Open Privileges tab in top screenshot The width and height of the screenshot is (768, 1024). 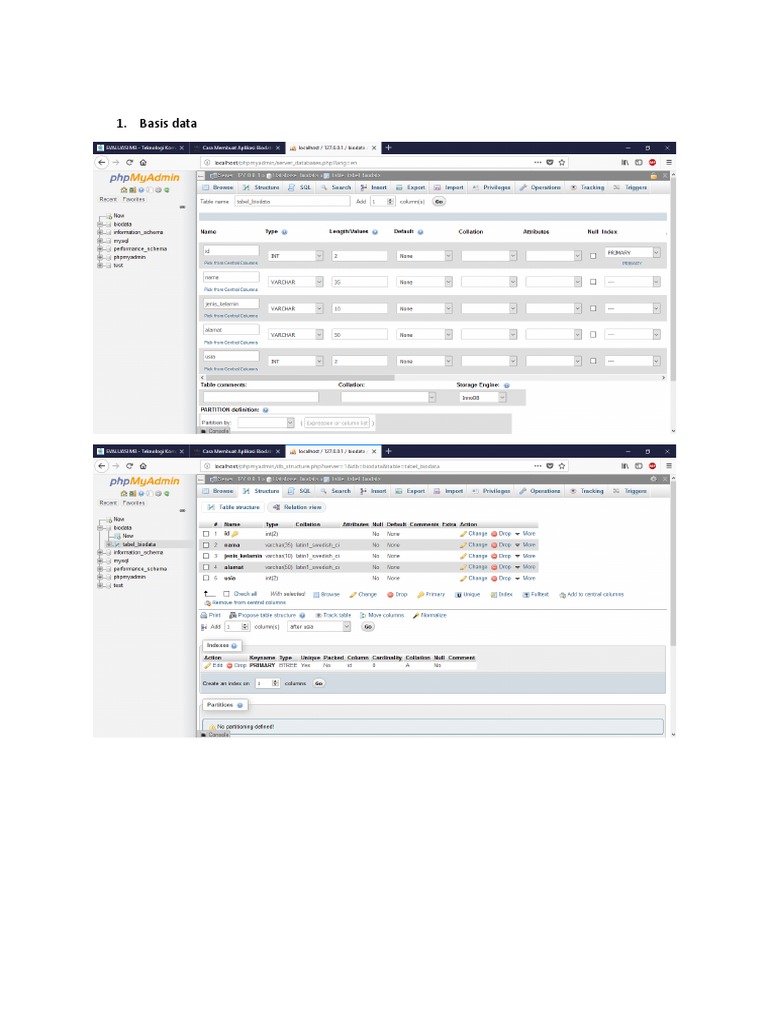pos(491,187)
